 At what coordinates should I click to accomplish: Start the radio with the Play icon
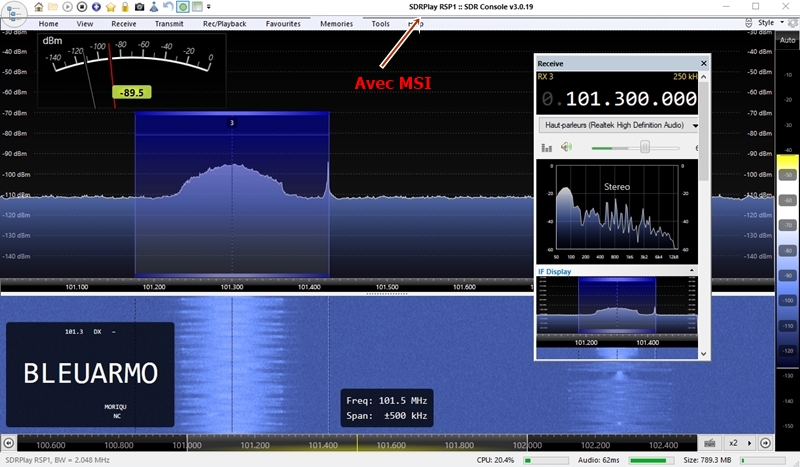[67, 7]
